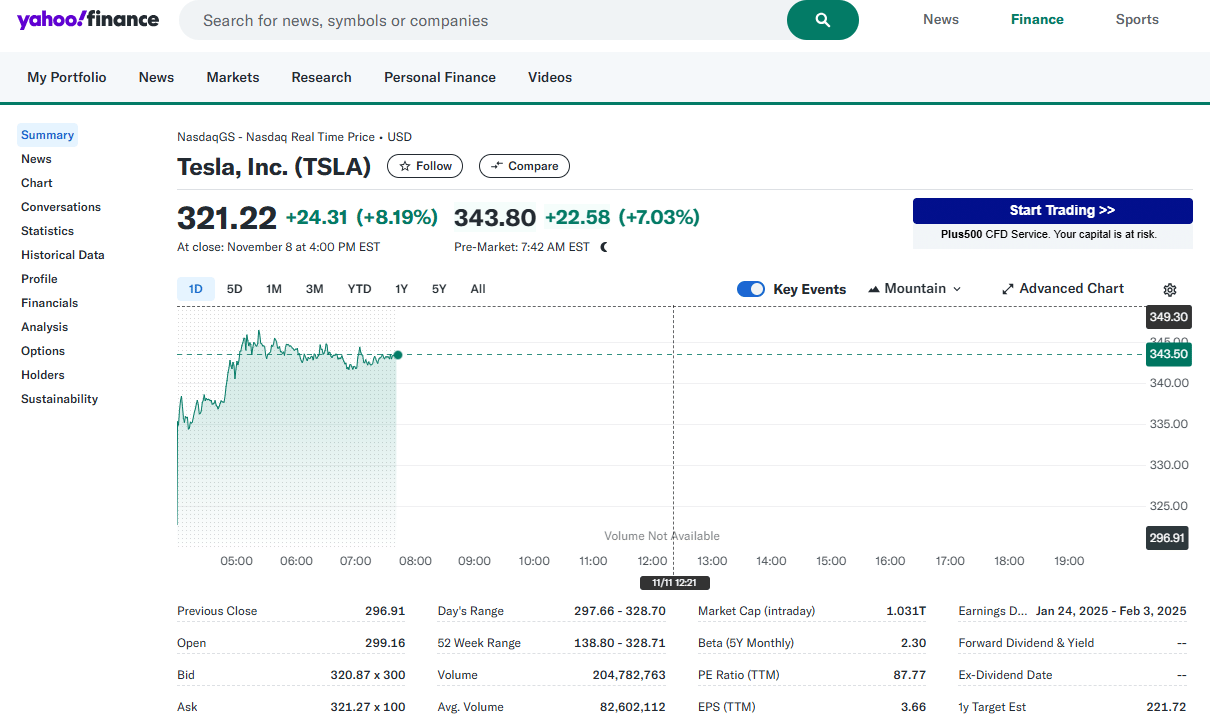Open the Videos menu
The height and width of the screenshot is (728, 1210).
point(550,77)
